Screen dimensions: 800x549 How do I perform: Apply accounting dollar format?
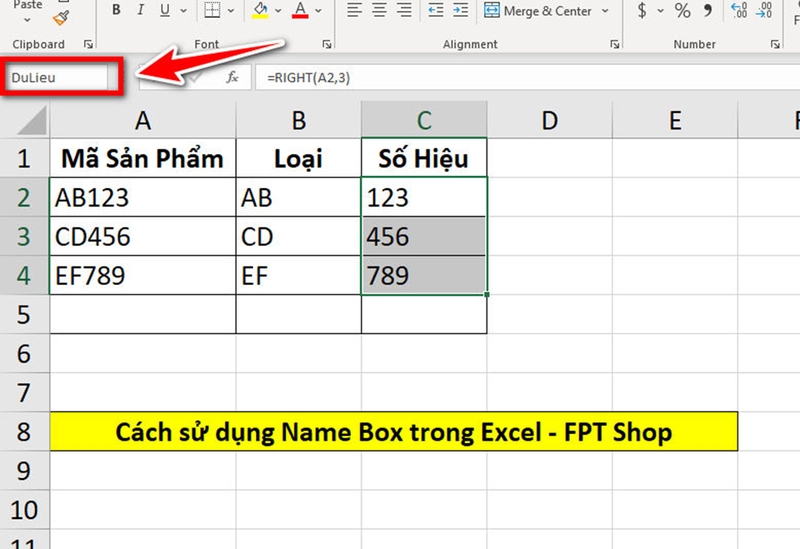[x=642, y=10]
